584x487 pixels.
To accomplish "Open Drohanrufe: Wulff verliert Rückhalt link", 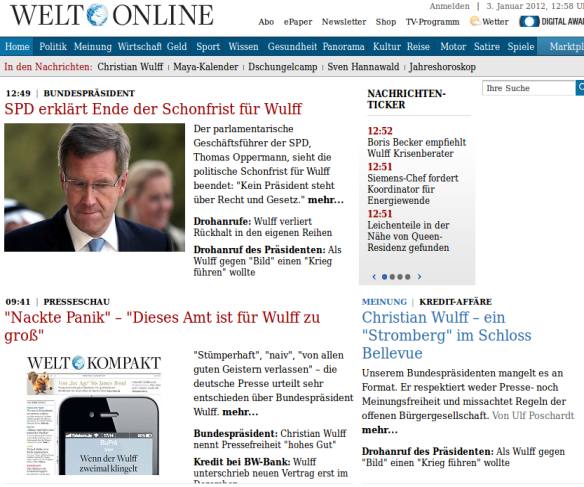I will 263,227.
